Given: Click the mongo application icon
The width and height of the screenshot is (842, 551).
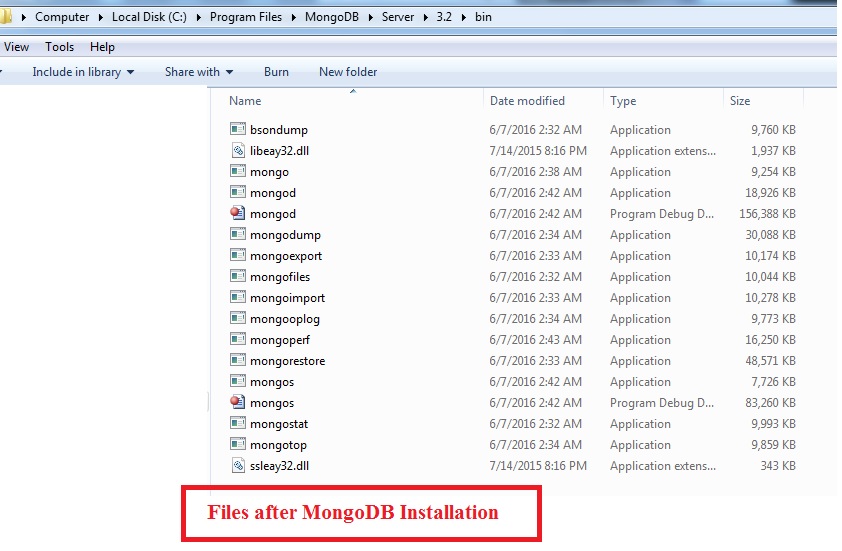Looking at the screenshot, I should click(238, 171).
